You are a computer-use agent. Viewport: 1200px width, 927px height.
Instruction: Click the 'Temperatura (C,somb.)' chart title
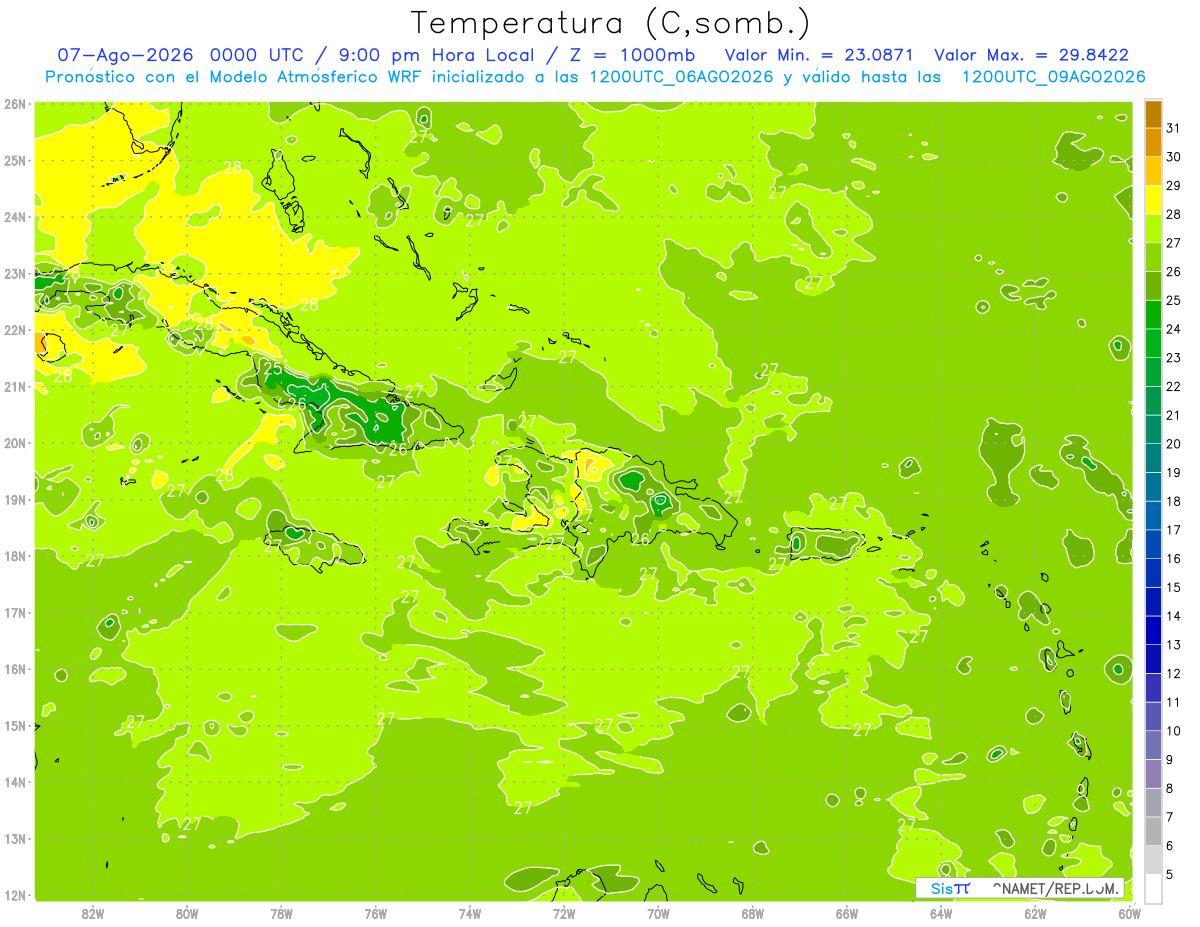610,23
